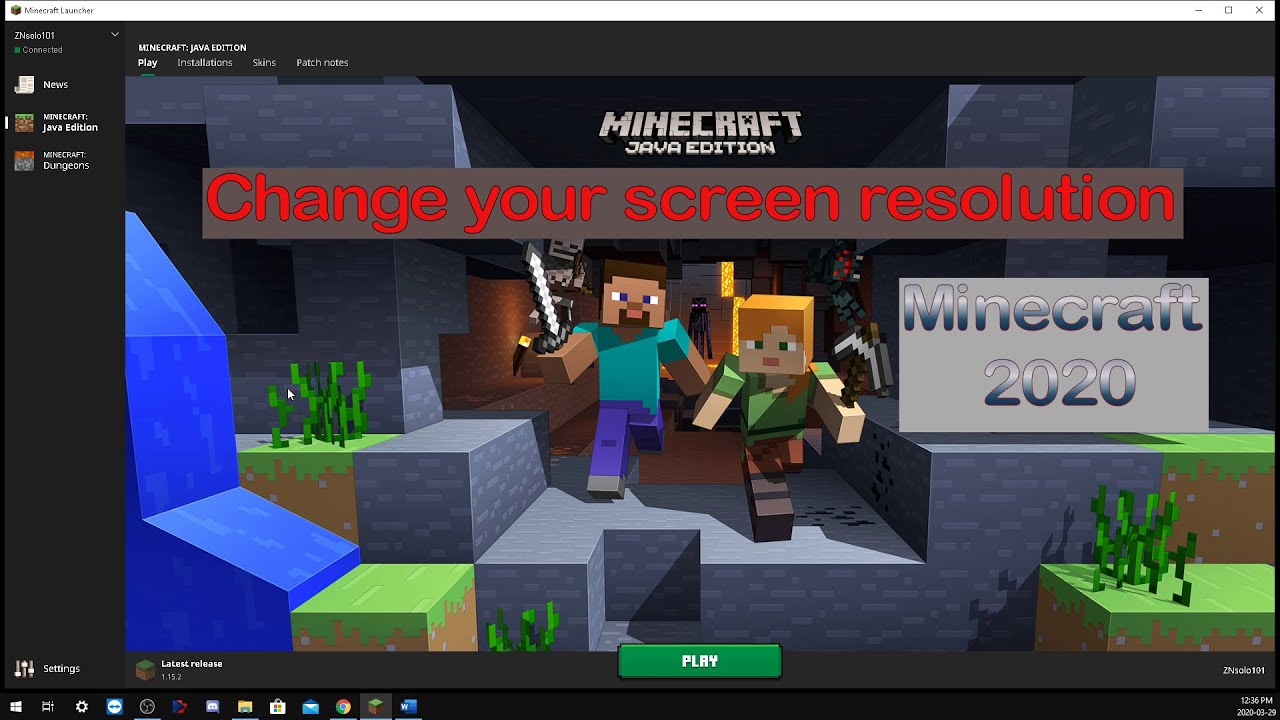
Task: Select Minecraft Java Edition grass block icon
Action: click(x=24, y=123)
